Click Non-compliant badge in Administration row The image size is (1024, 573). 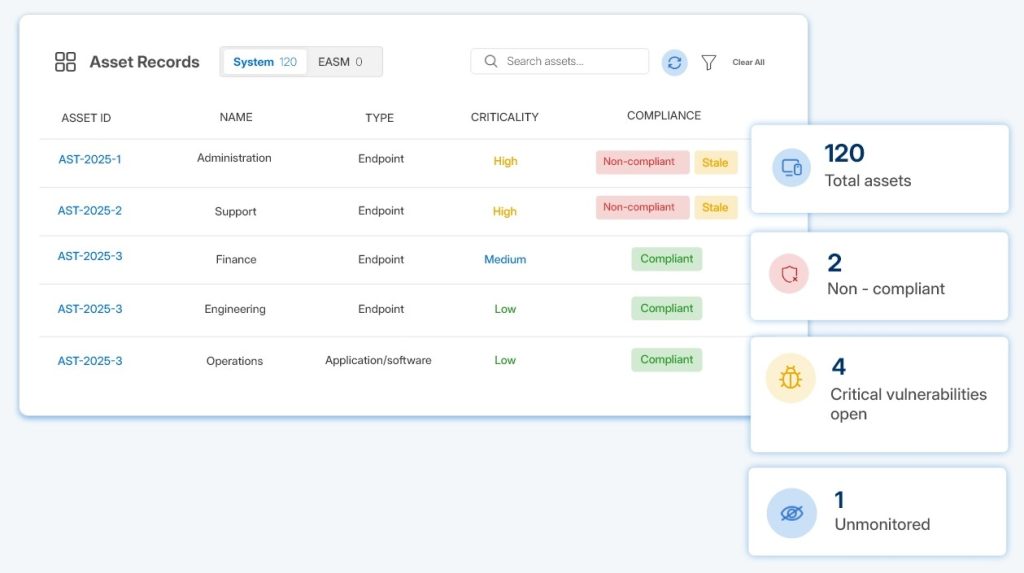pos(642,162)
